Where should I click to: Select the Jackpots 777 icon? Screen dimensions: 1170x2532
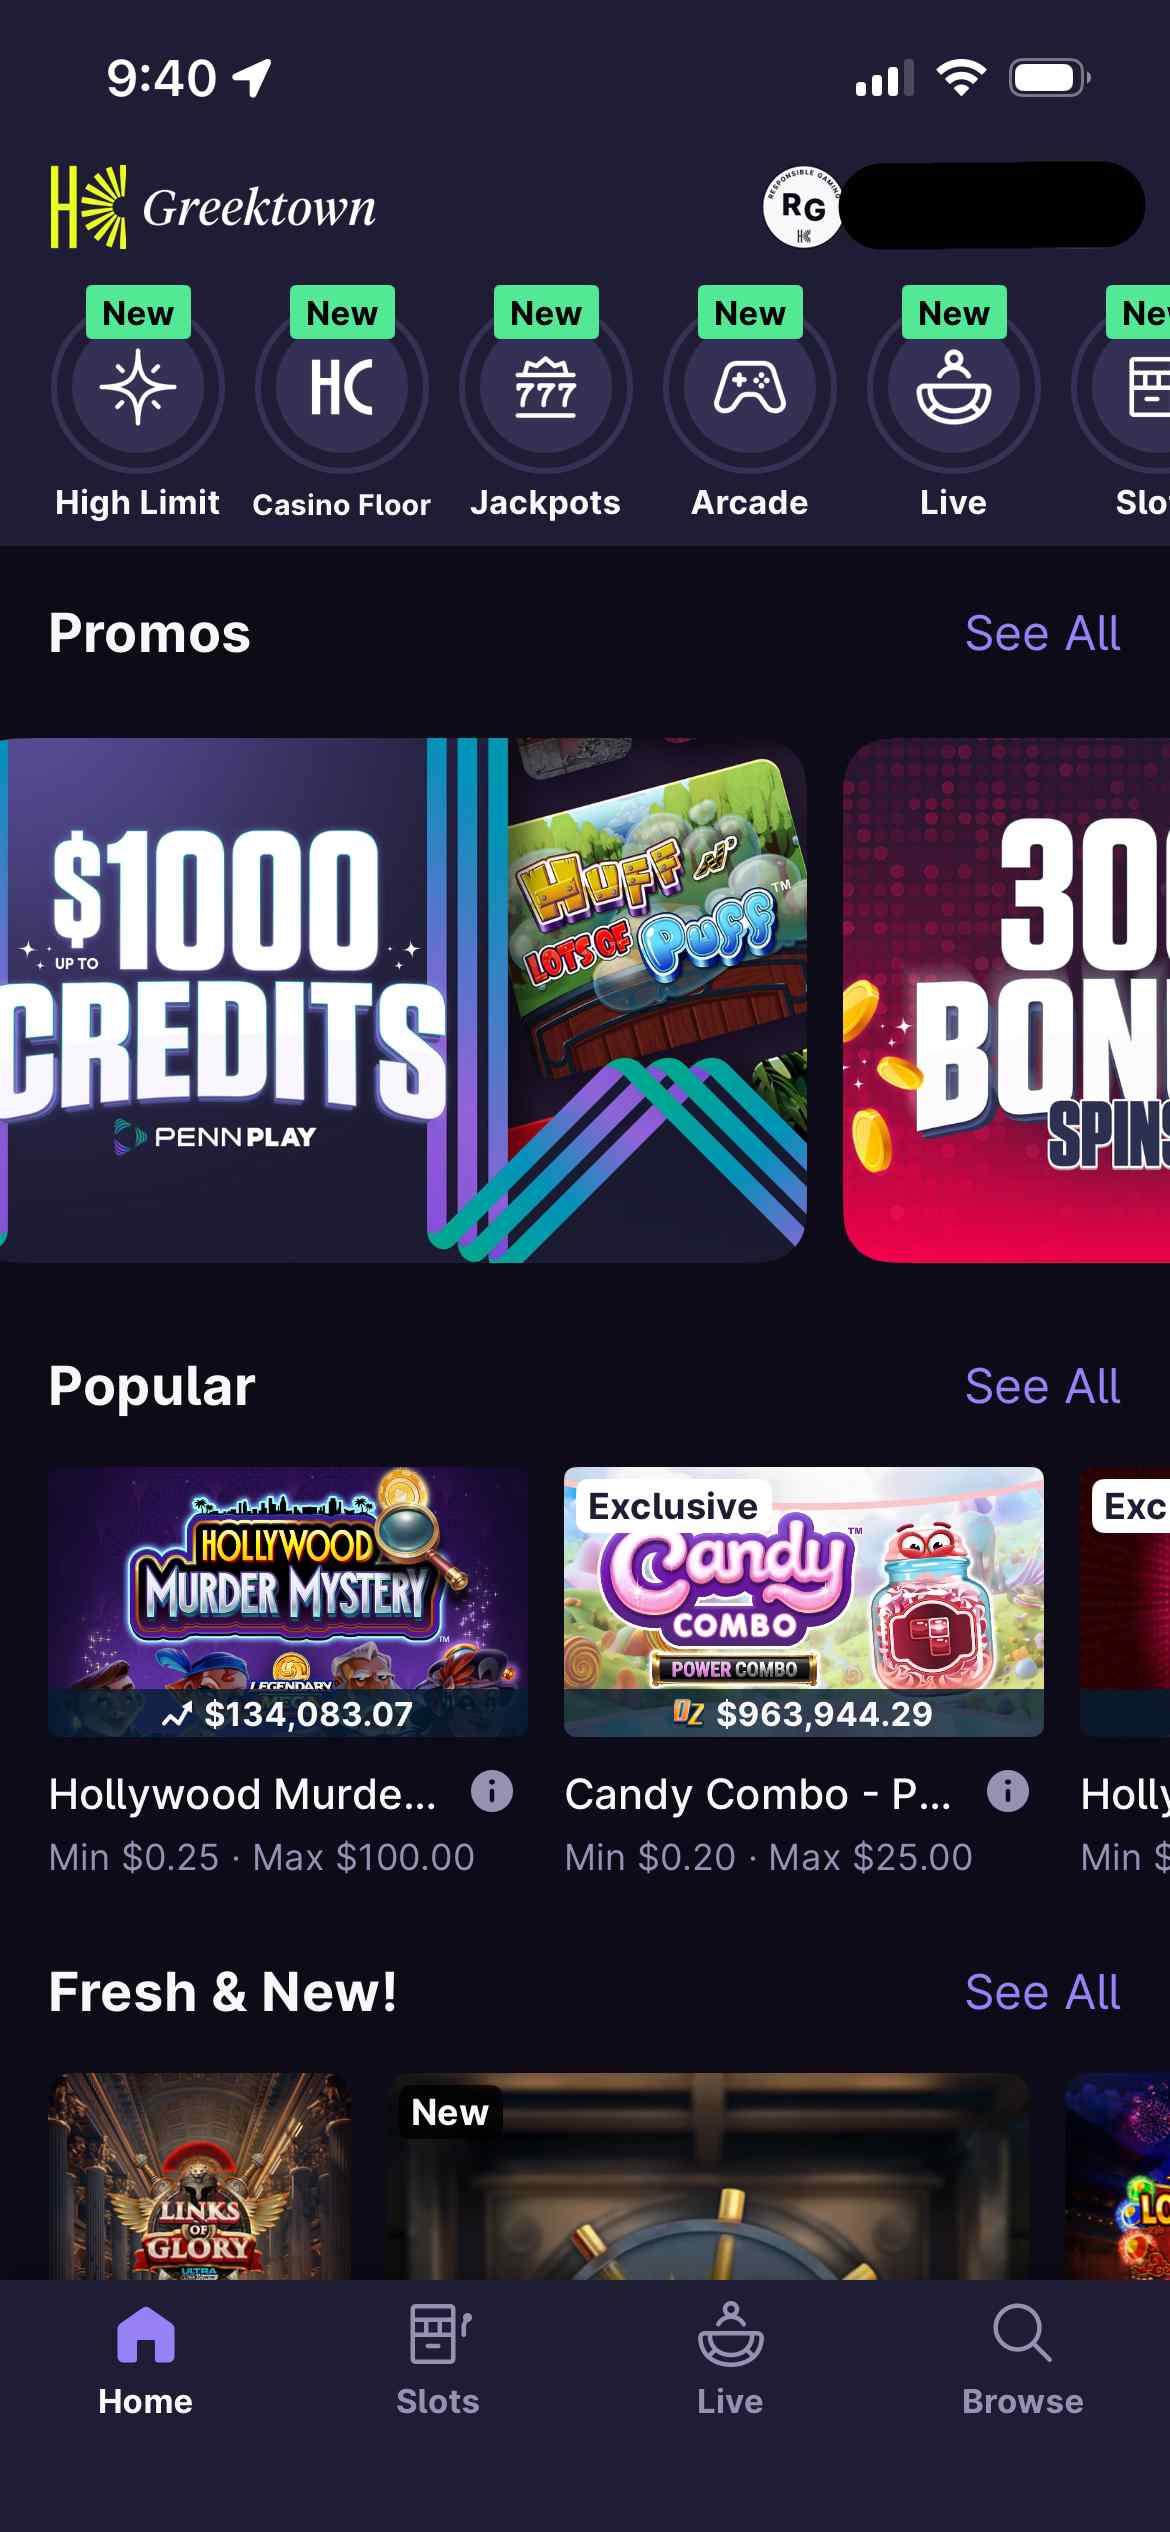pos(546,388)
